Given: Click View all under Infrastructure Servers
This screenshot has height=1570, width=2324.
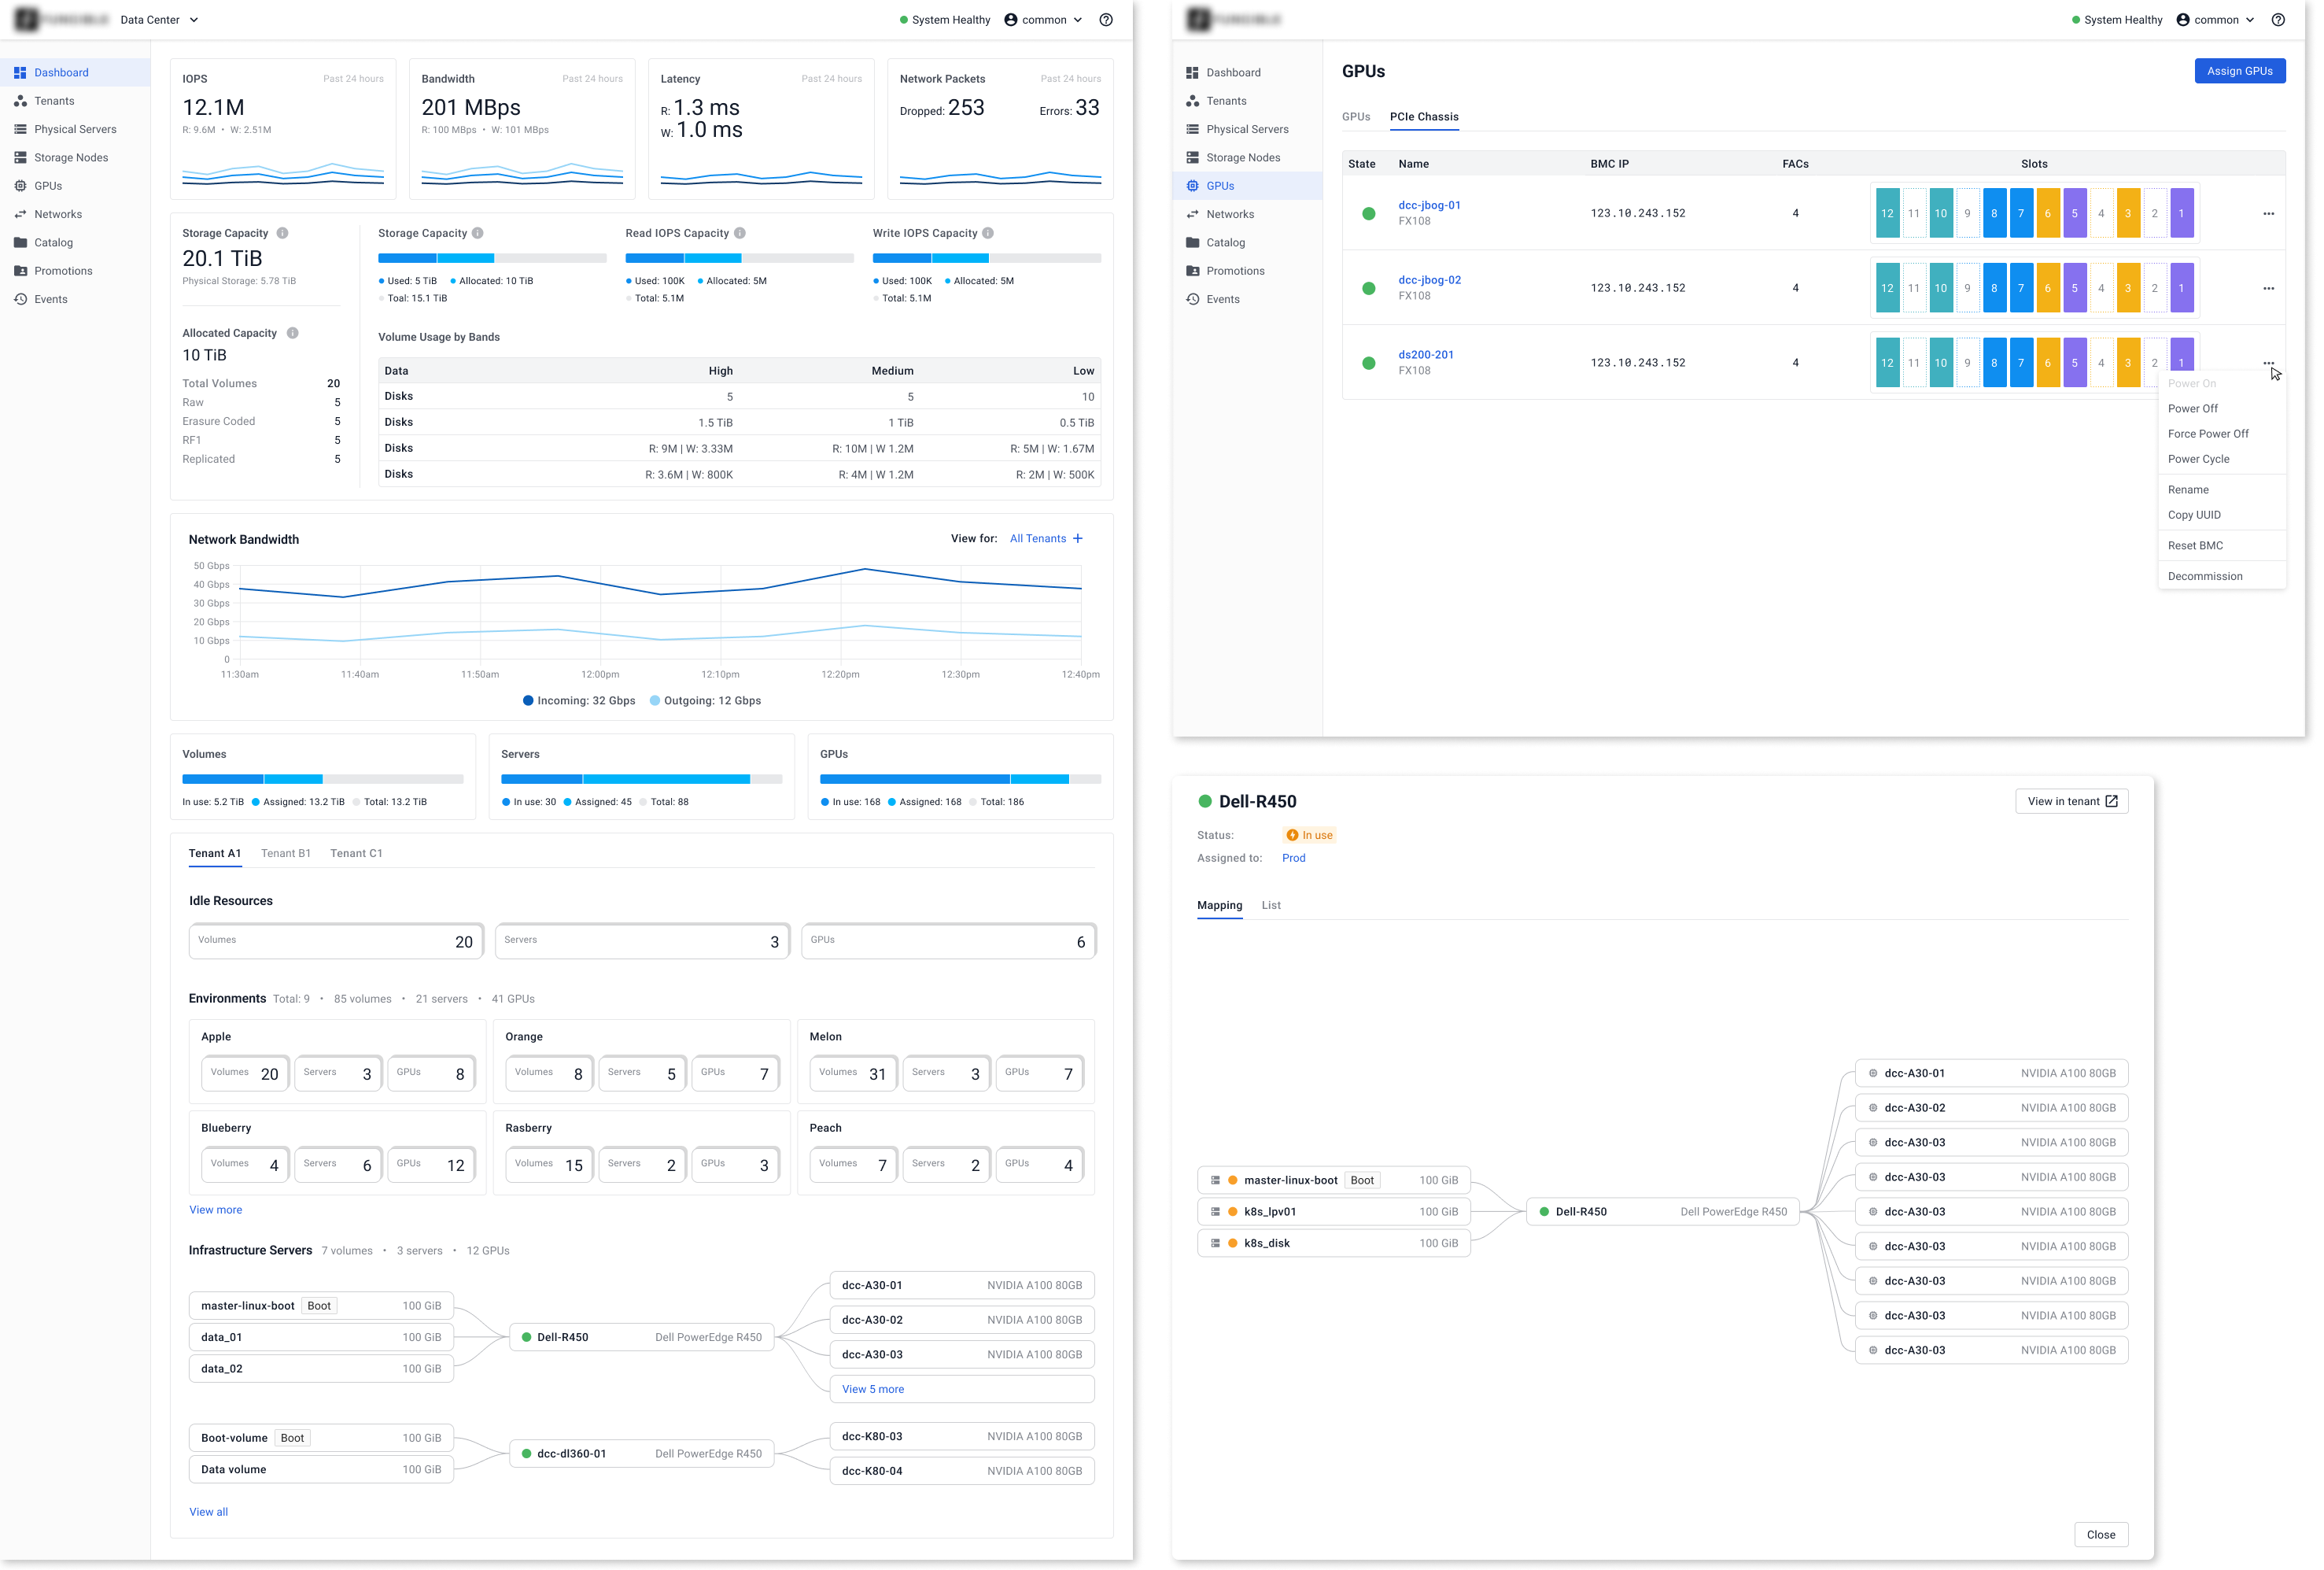Looking at the screenshot, I should click(208, 1512).
